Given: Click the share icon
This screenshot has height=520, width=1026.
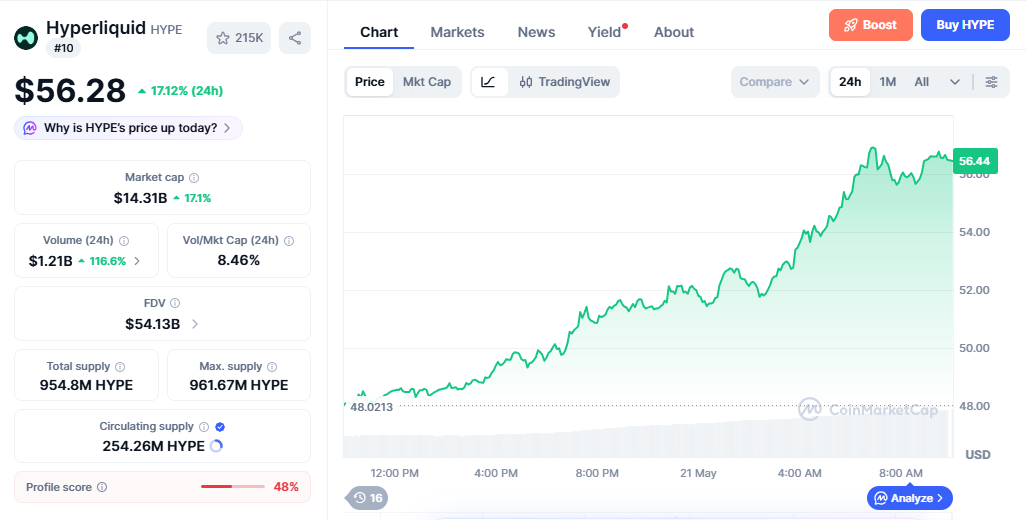Looking at the screenshot, I should 295,38.
